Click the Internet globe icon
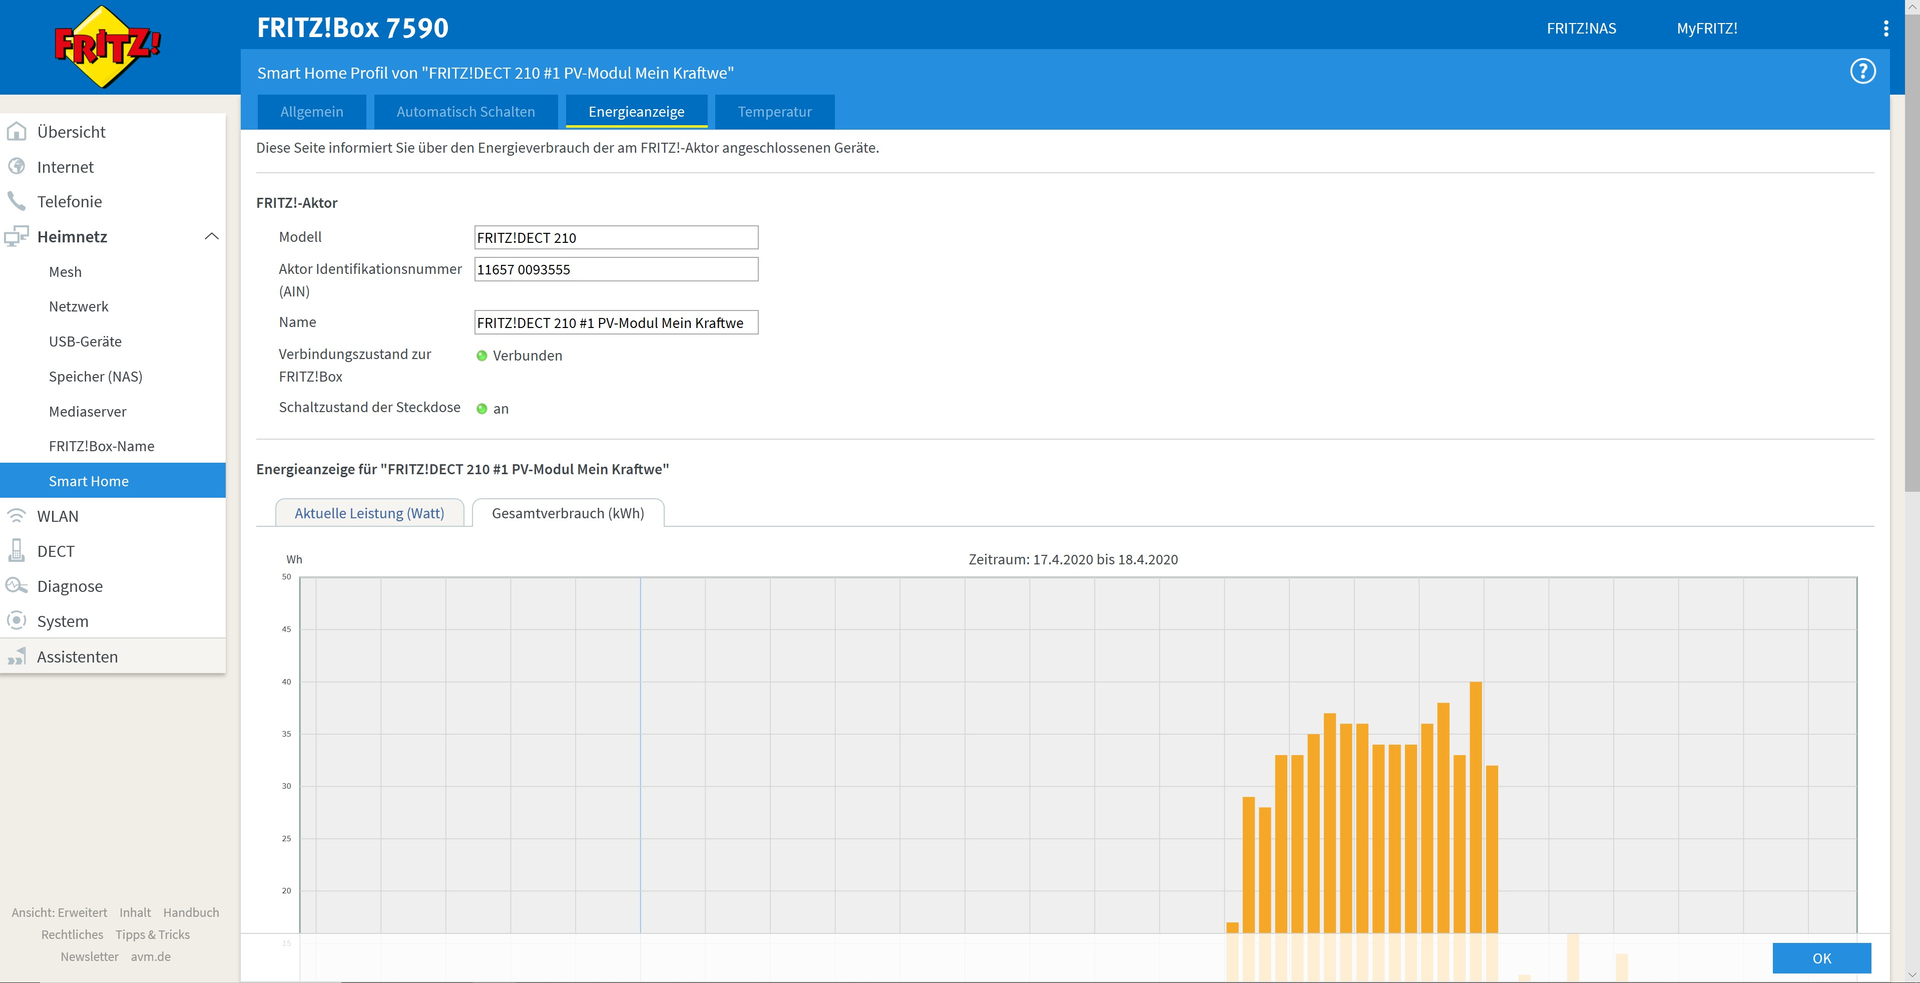The width and height of the screenshot is (1920, 983). 17,166
